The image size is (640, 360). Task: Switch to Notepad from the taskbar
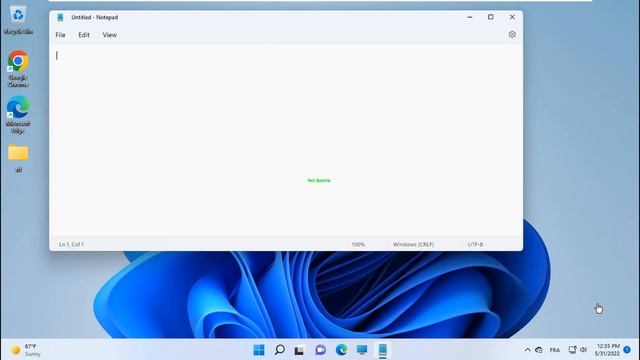click(x=382, y=350)
